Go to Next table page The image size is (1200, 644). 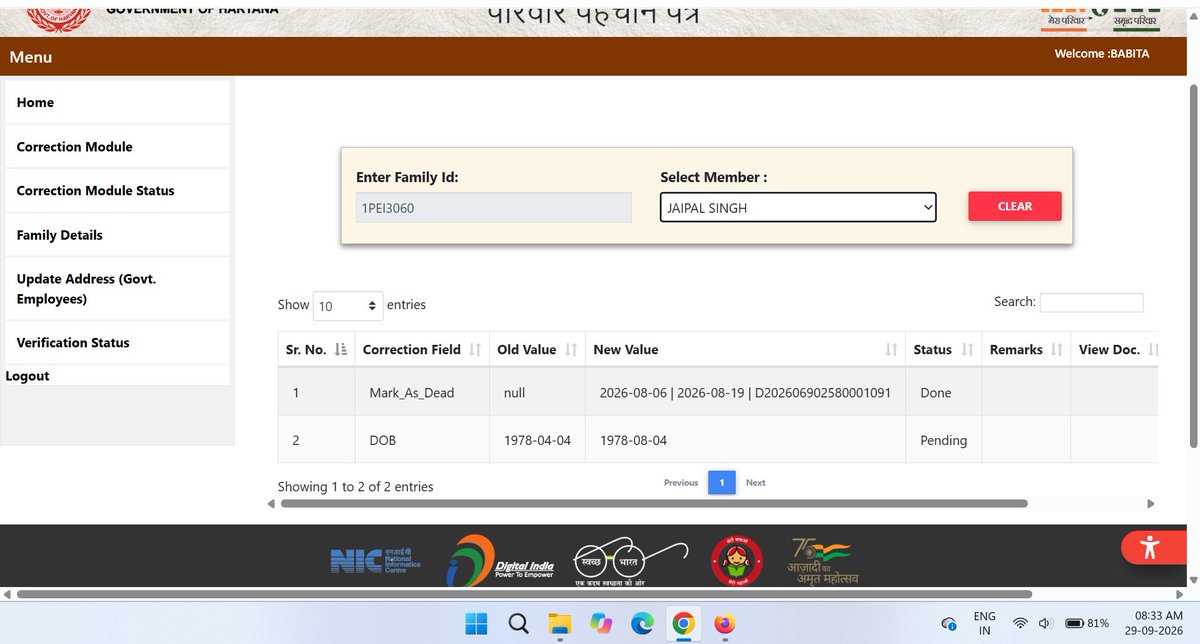click(x=756, y=483)
